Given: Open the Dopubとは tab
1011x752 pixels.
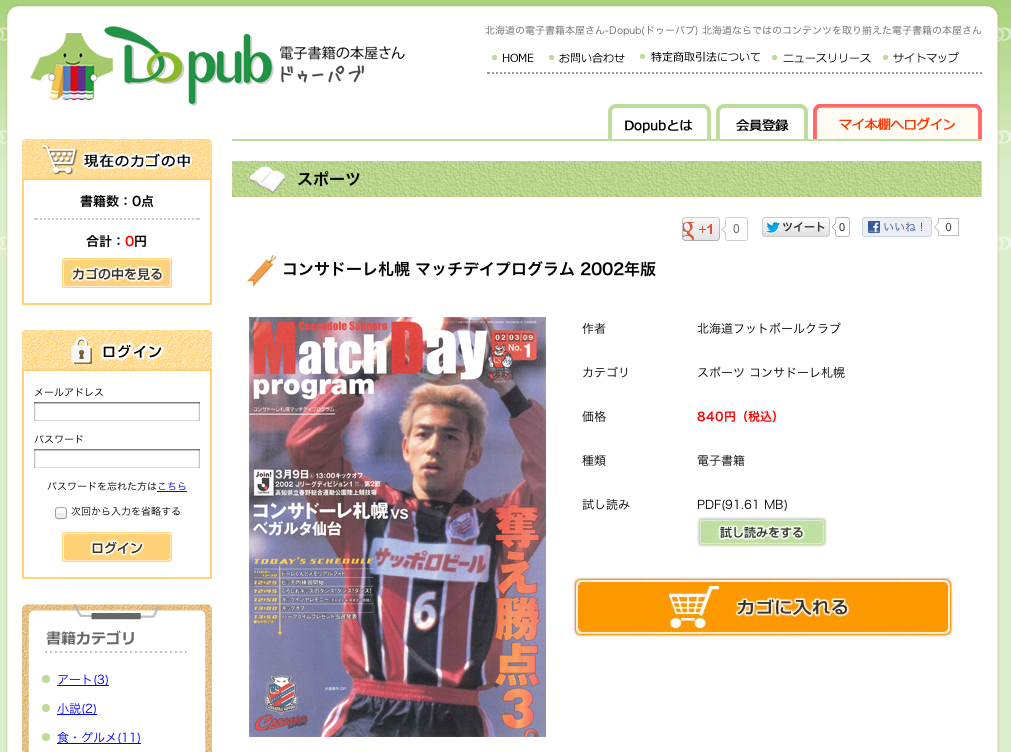Looking at the screenshot, I should pyautogui.click(x=658, y=124).
